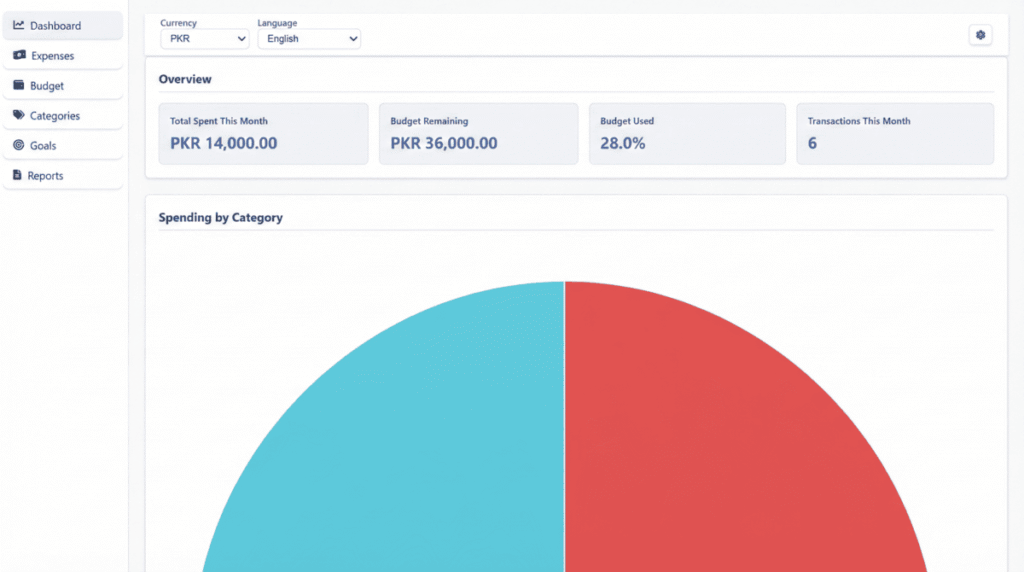
Task: Click the Transactions This Month card
Action: pos(895,133)
